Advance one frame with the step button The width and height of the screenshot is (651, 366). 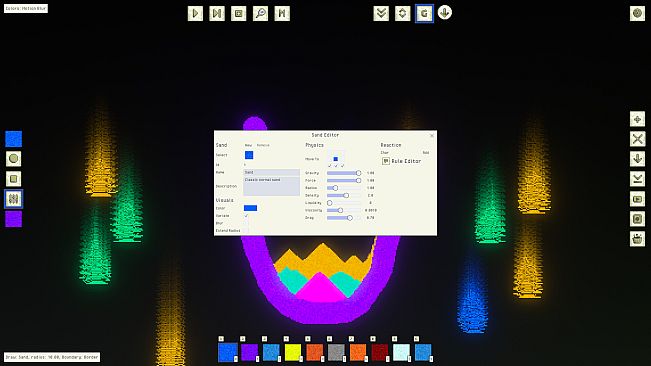pos(217,13)
